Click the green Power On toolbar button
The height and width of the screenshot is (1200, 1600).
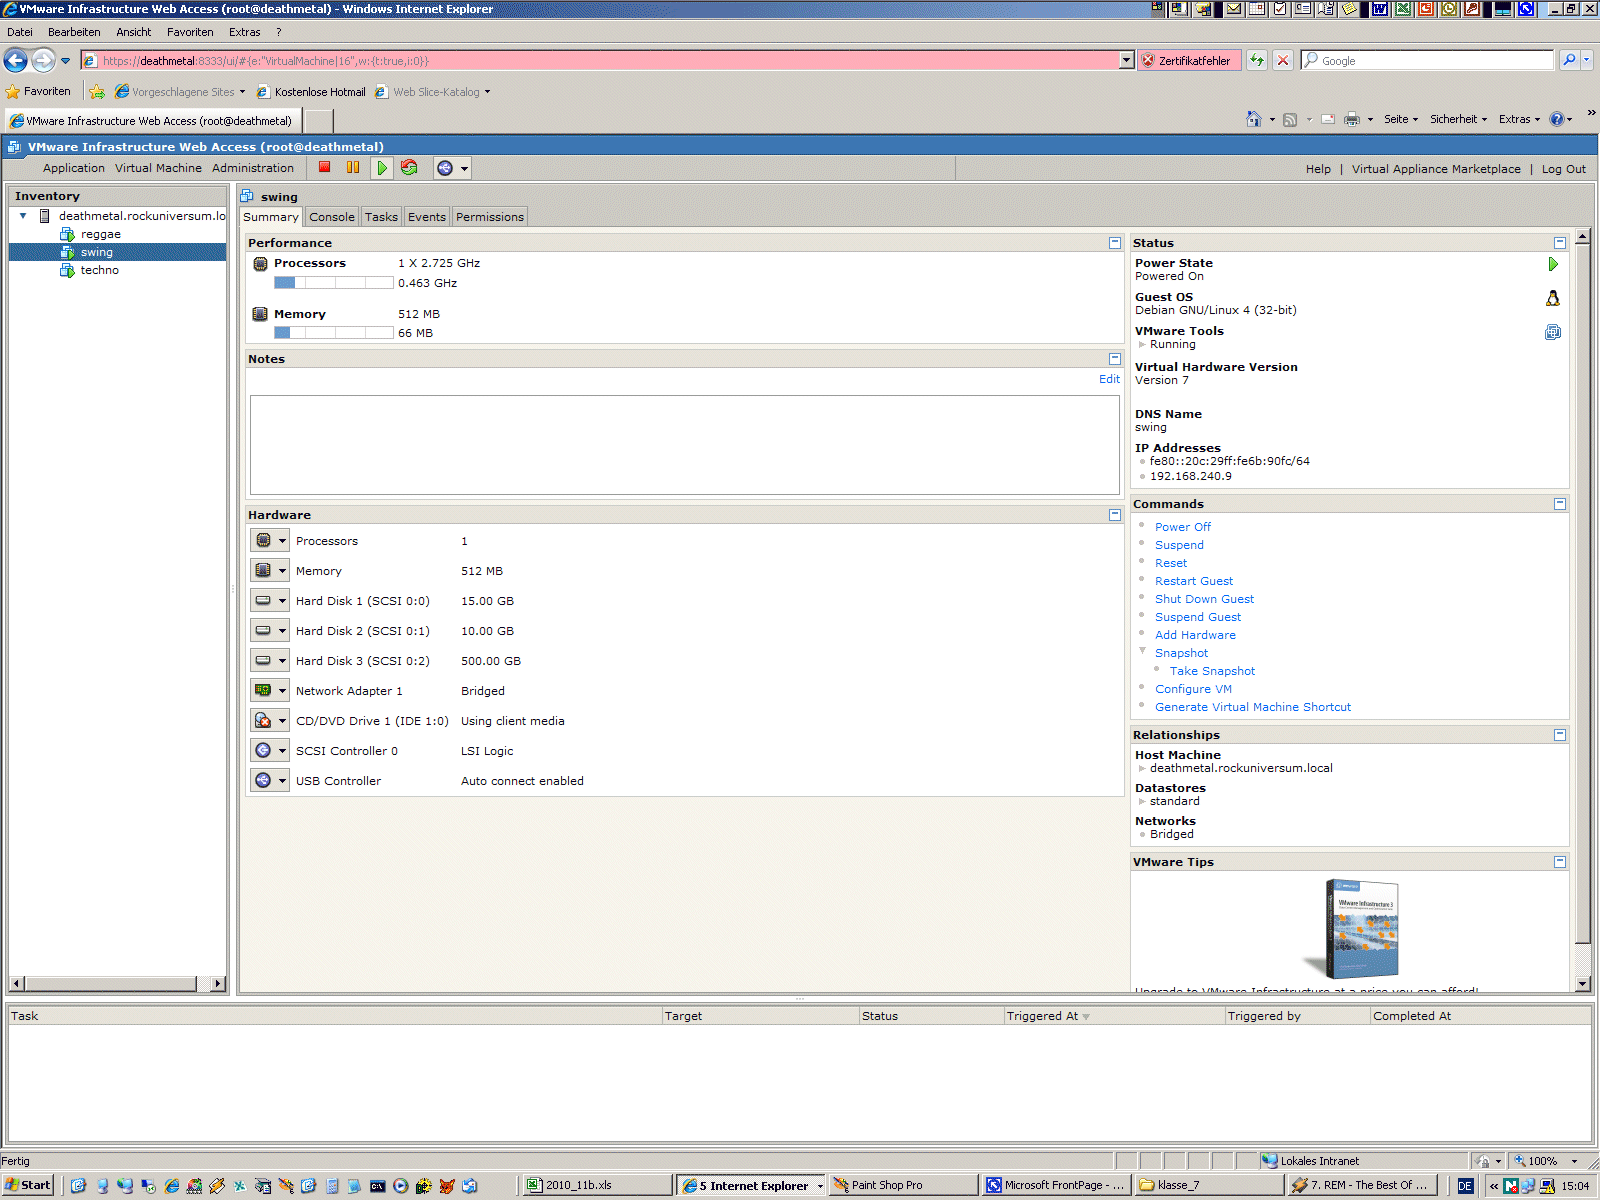pyautogui.click(x=382, y=168)
